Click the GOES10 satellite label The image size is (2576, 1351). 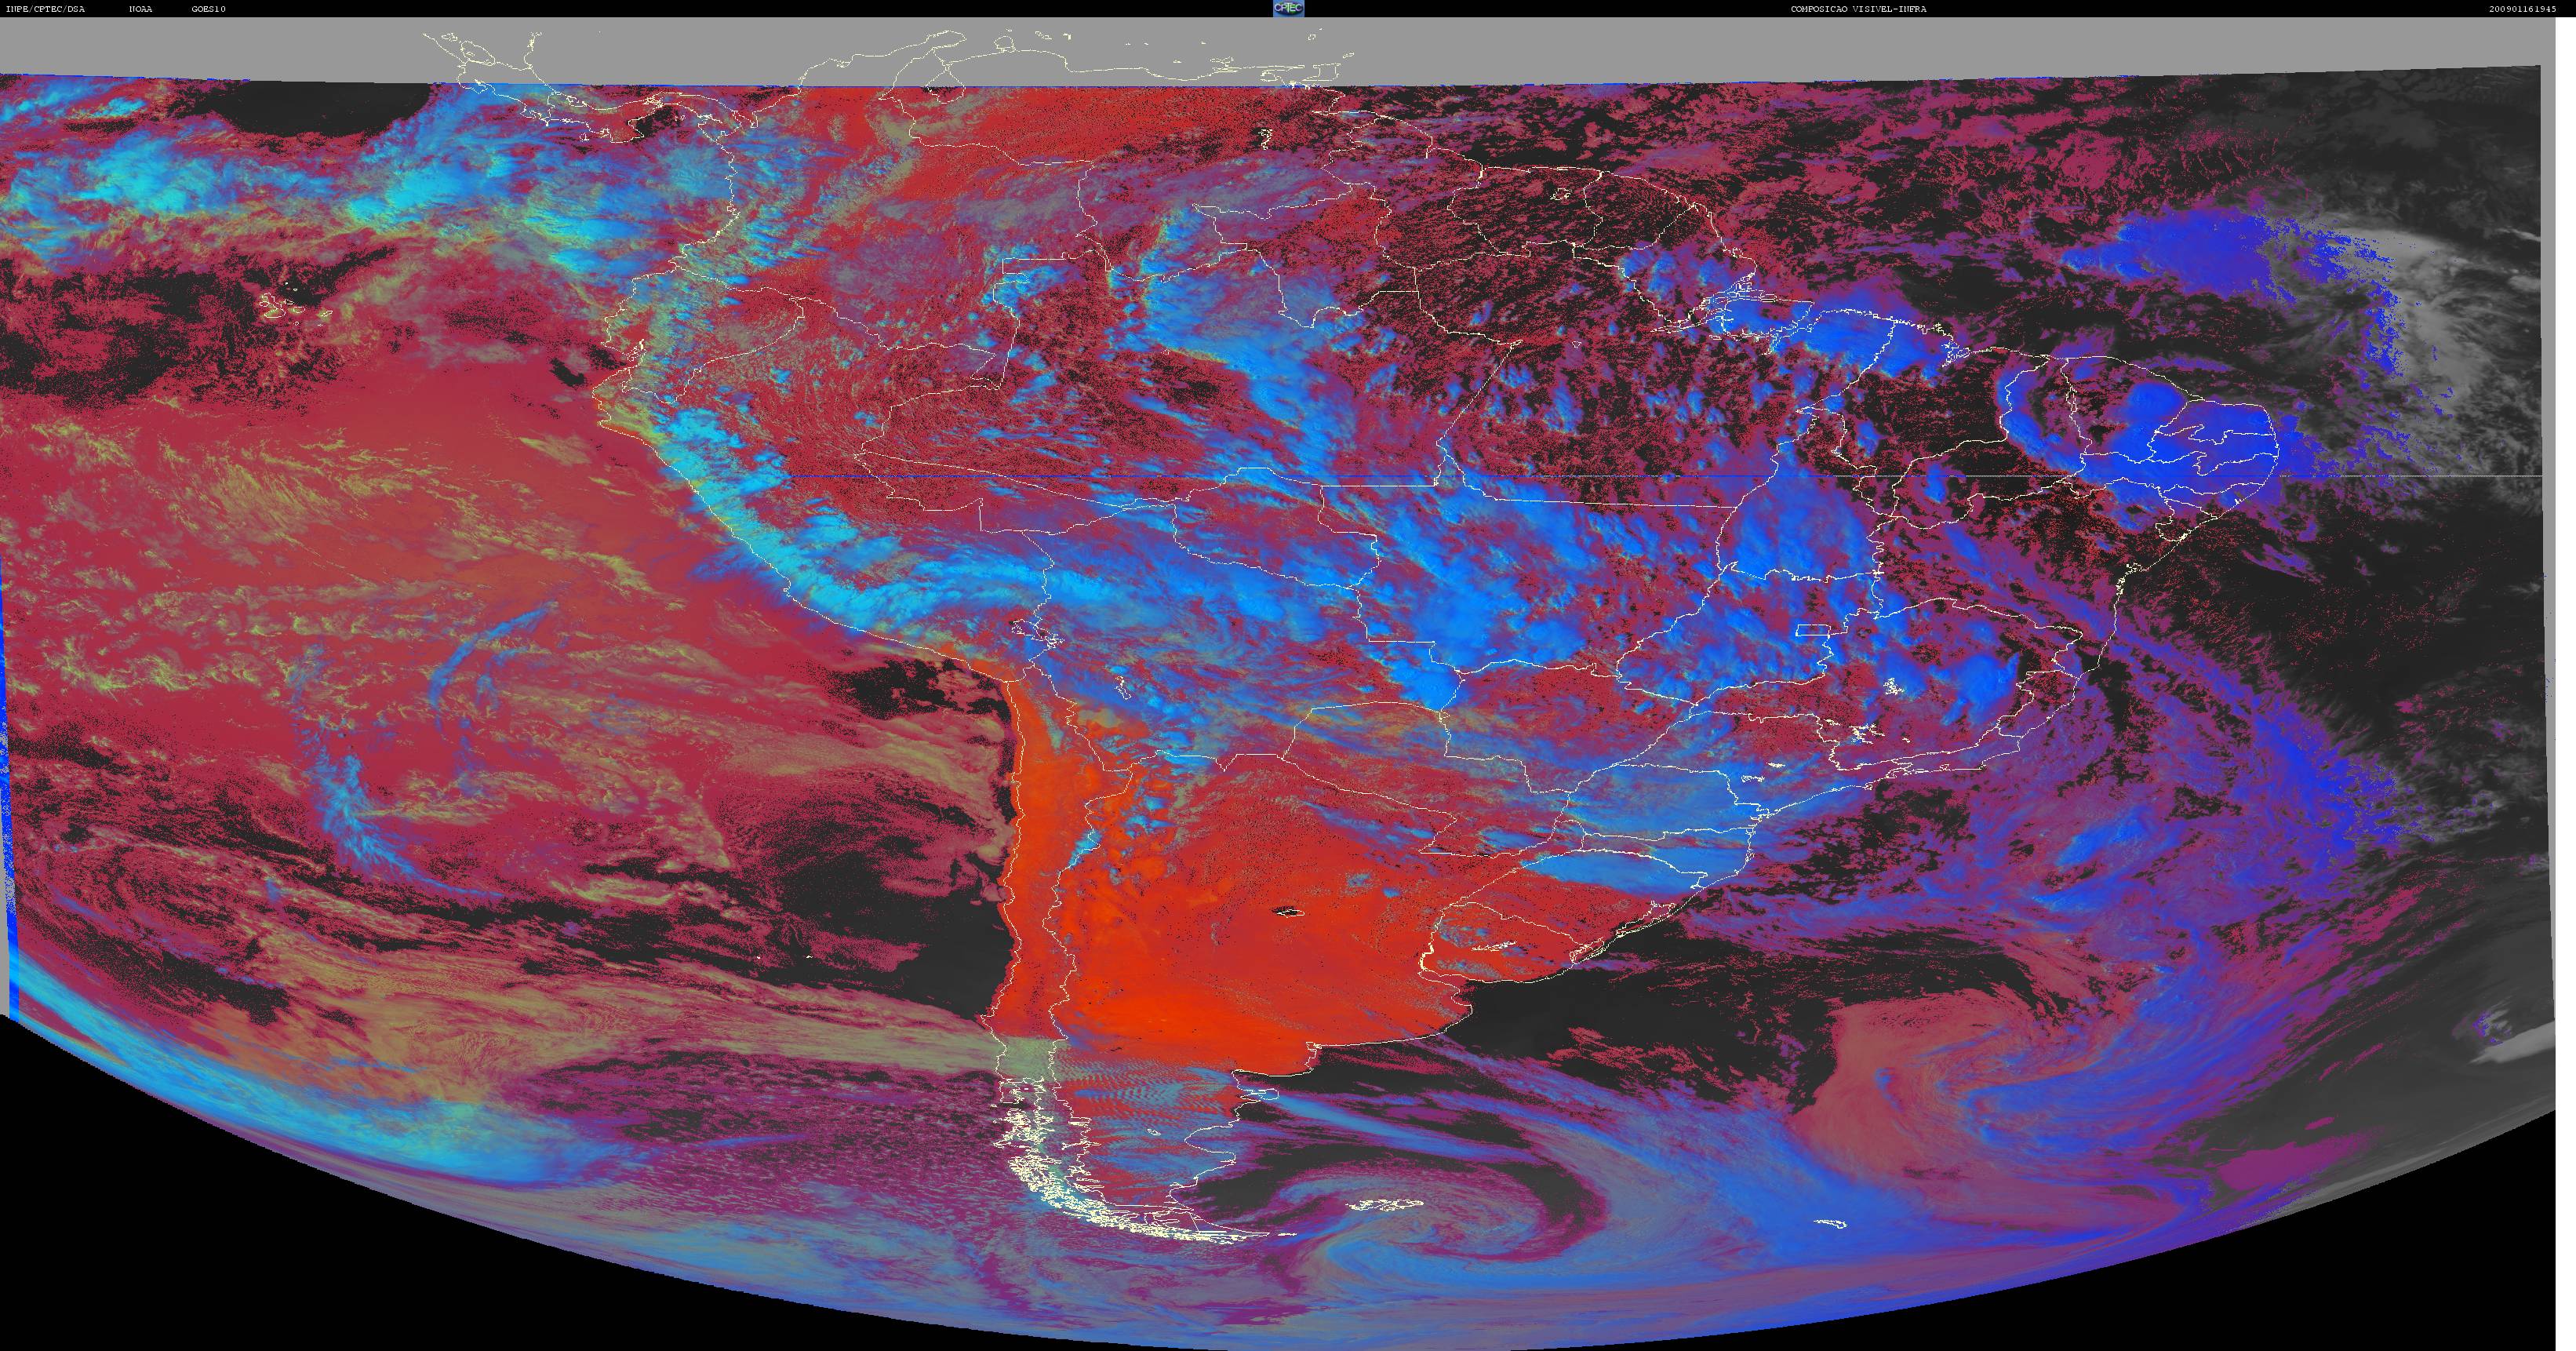[209, 9]
